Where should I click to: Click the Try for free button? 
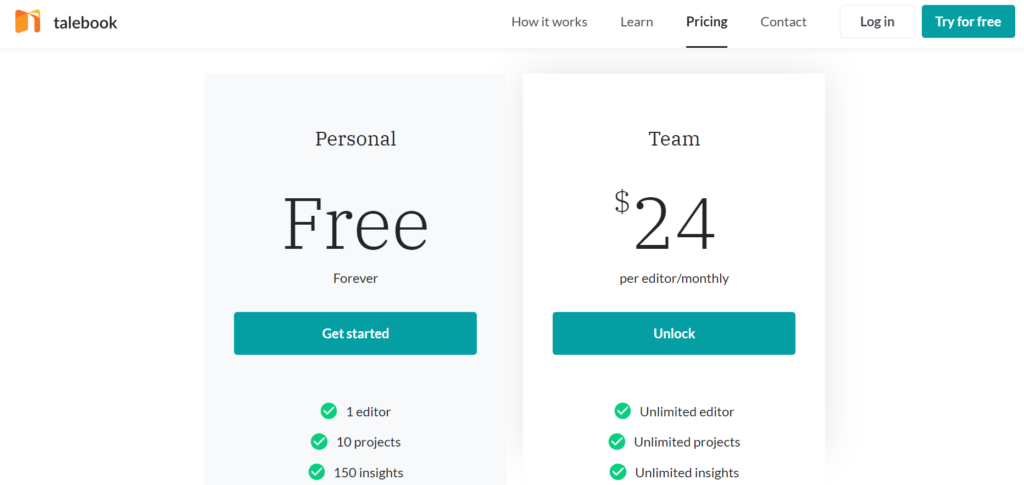pos(968,22)
